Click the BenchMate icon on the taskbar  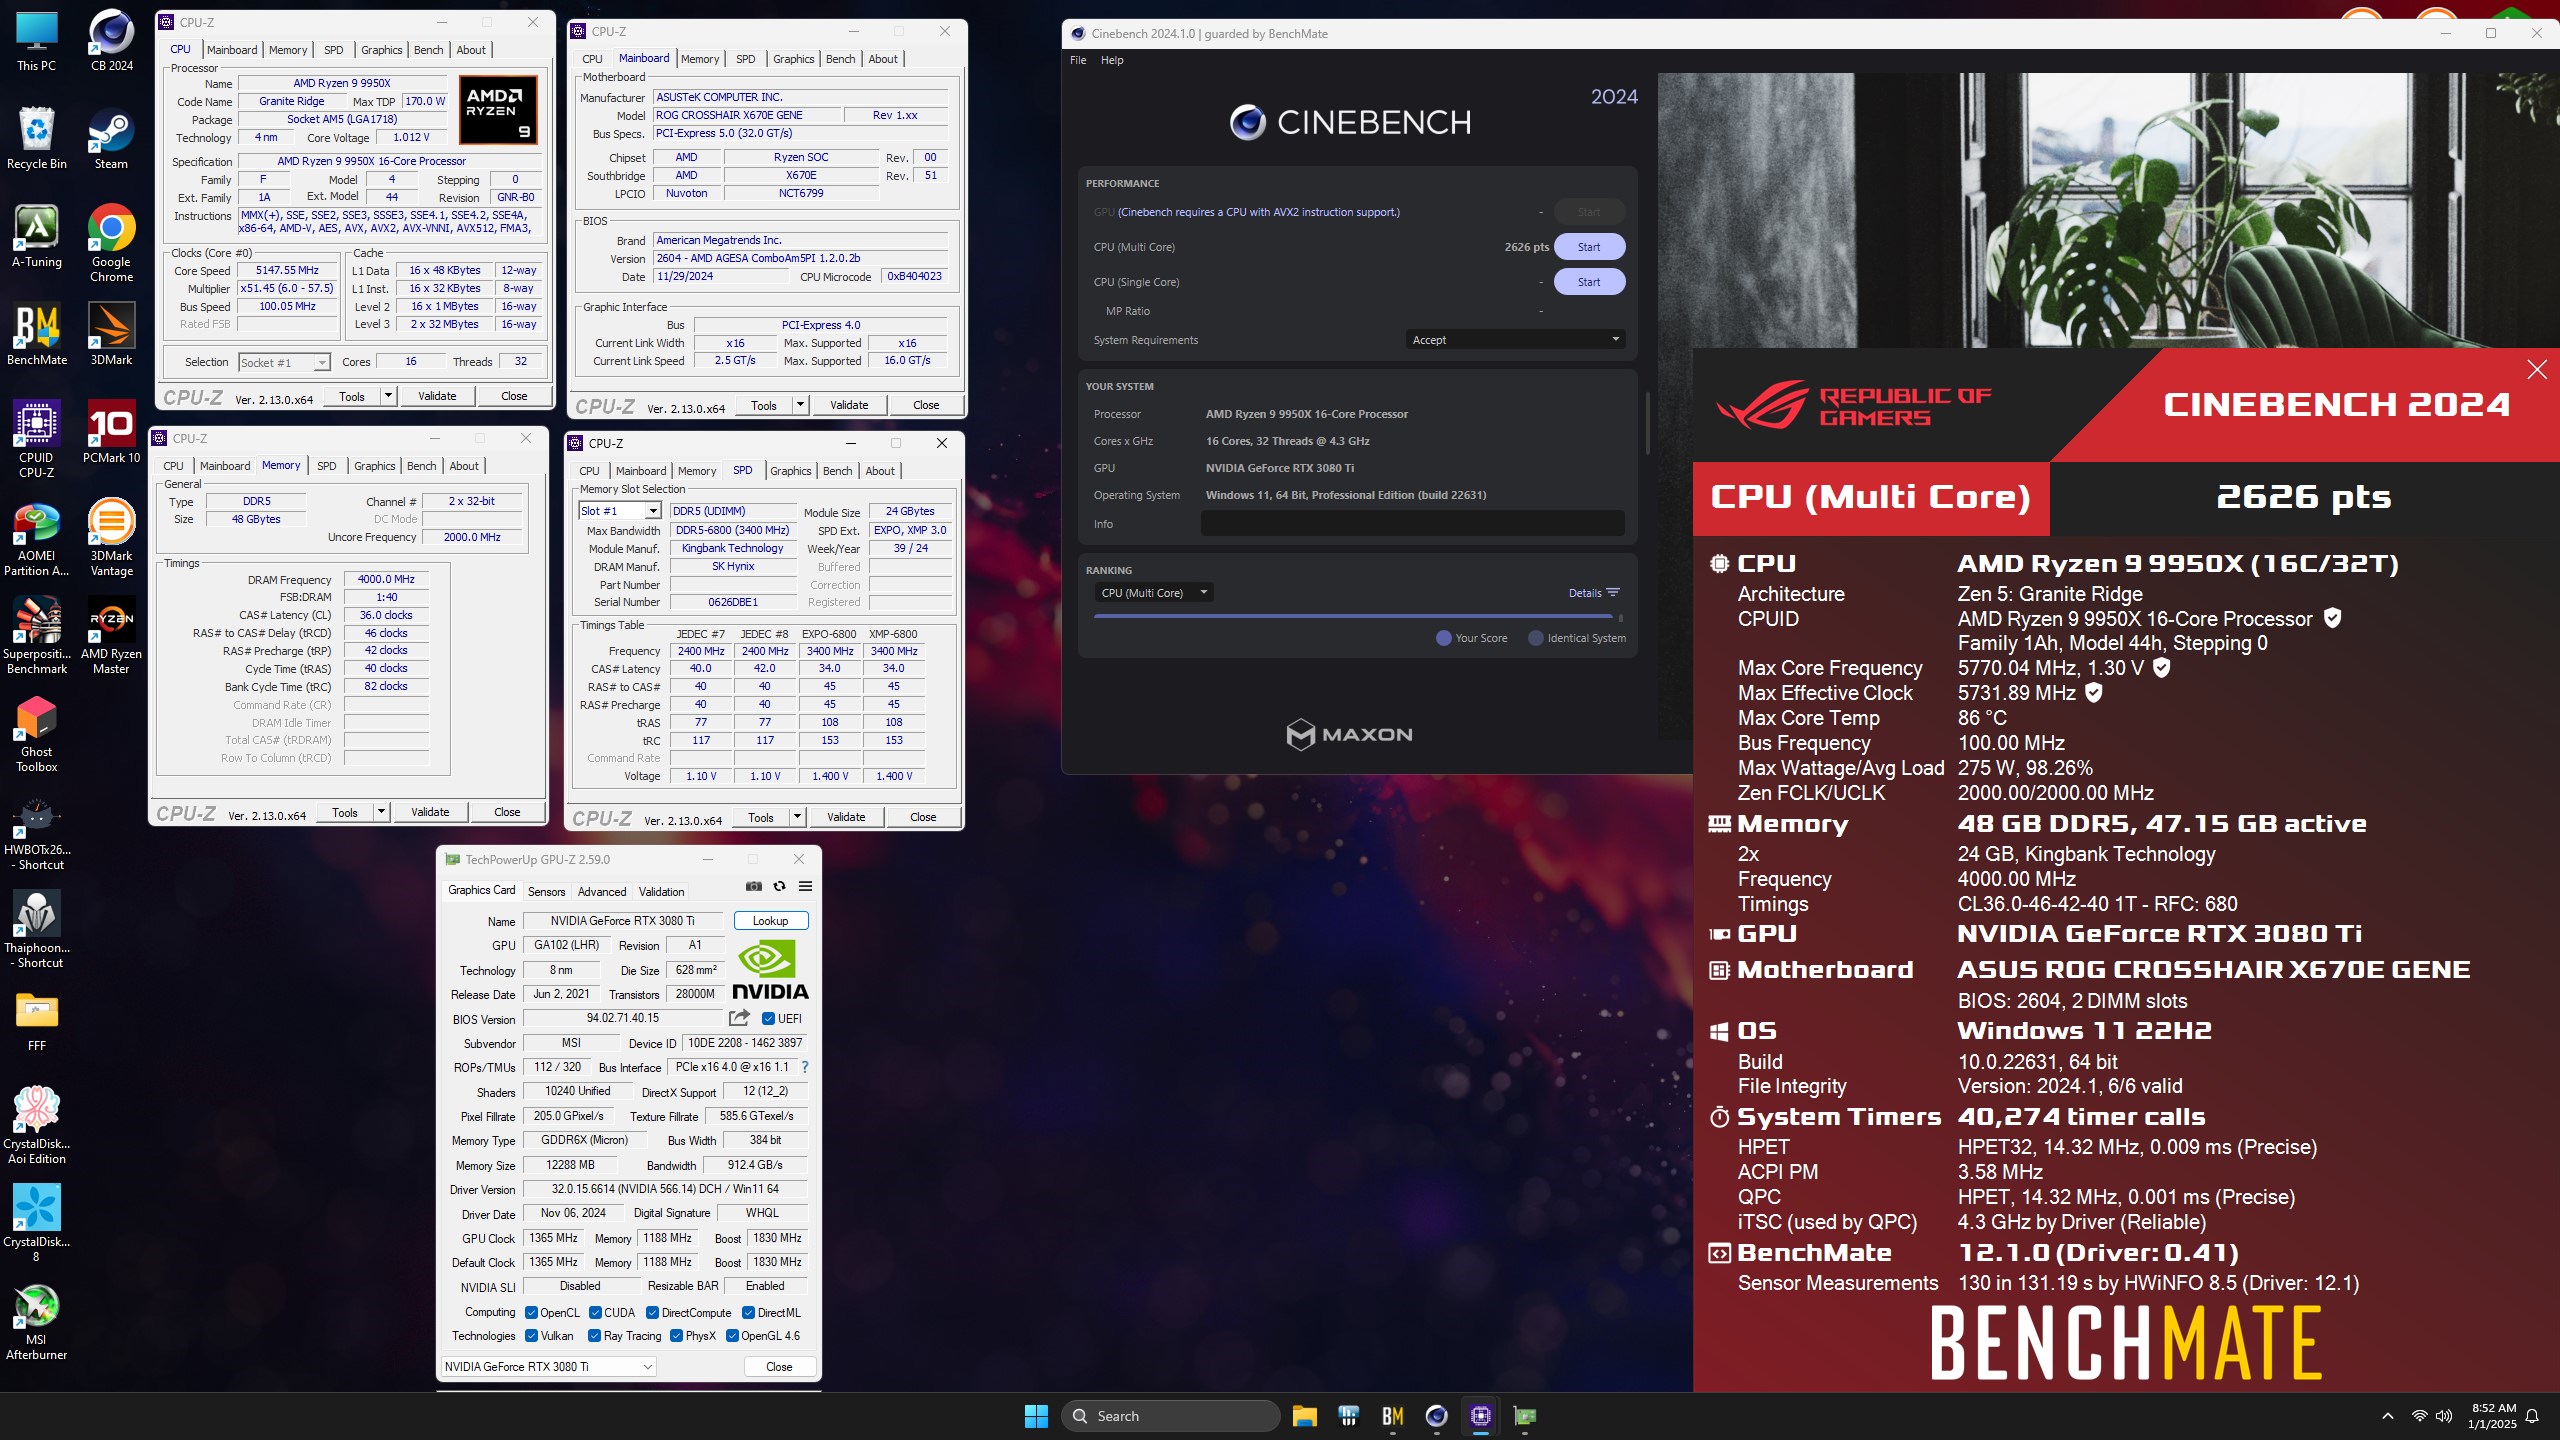click(1392, 1416)
